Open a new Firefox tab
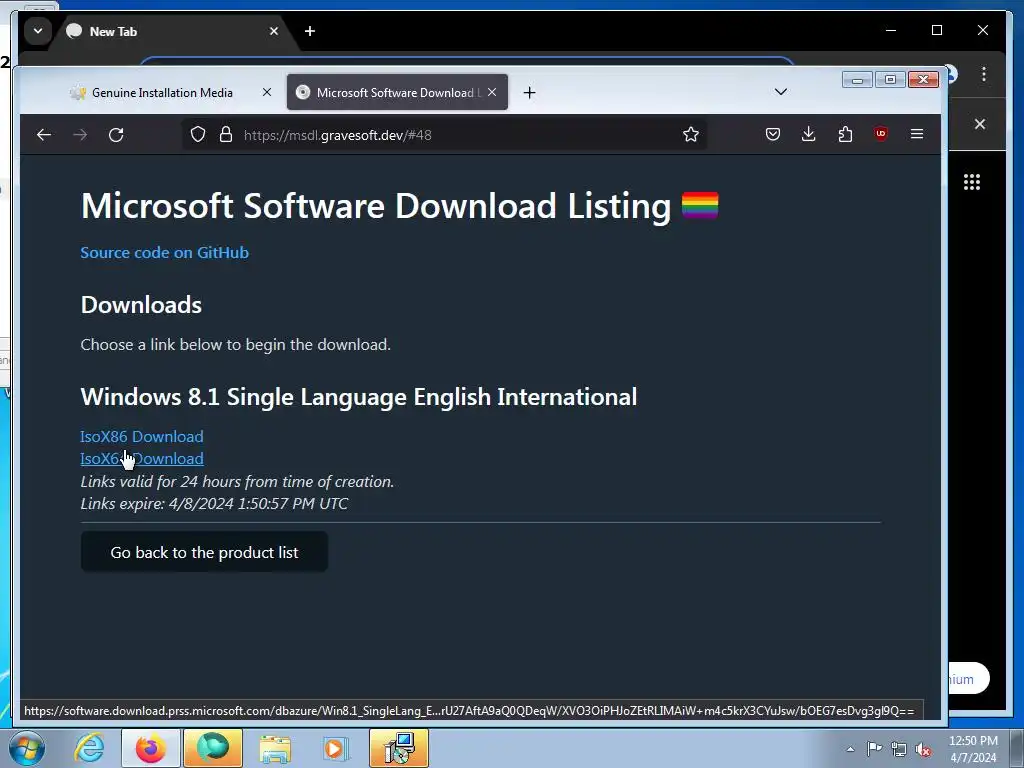Viewport: 1024px width, 768px height. coord(530,93)
